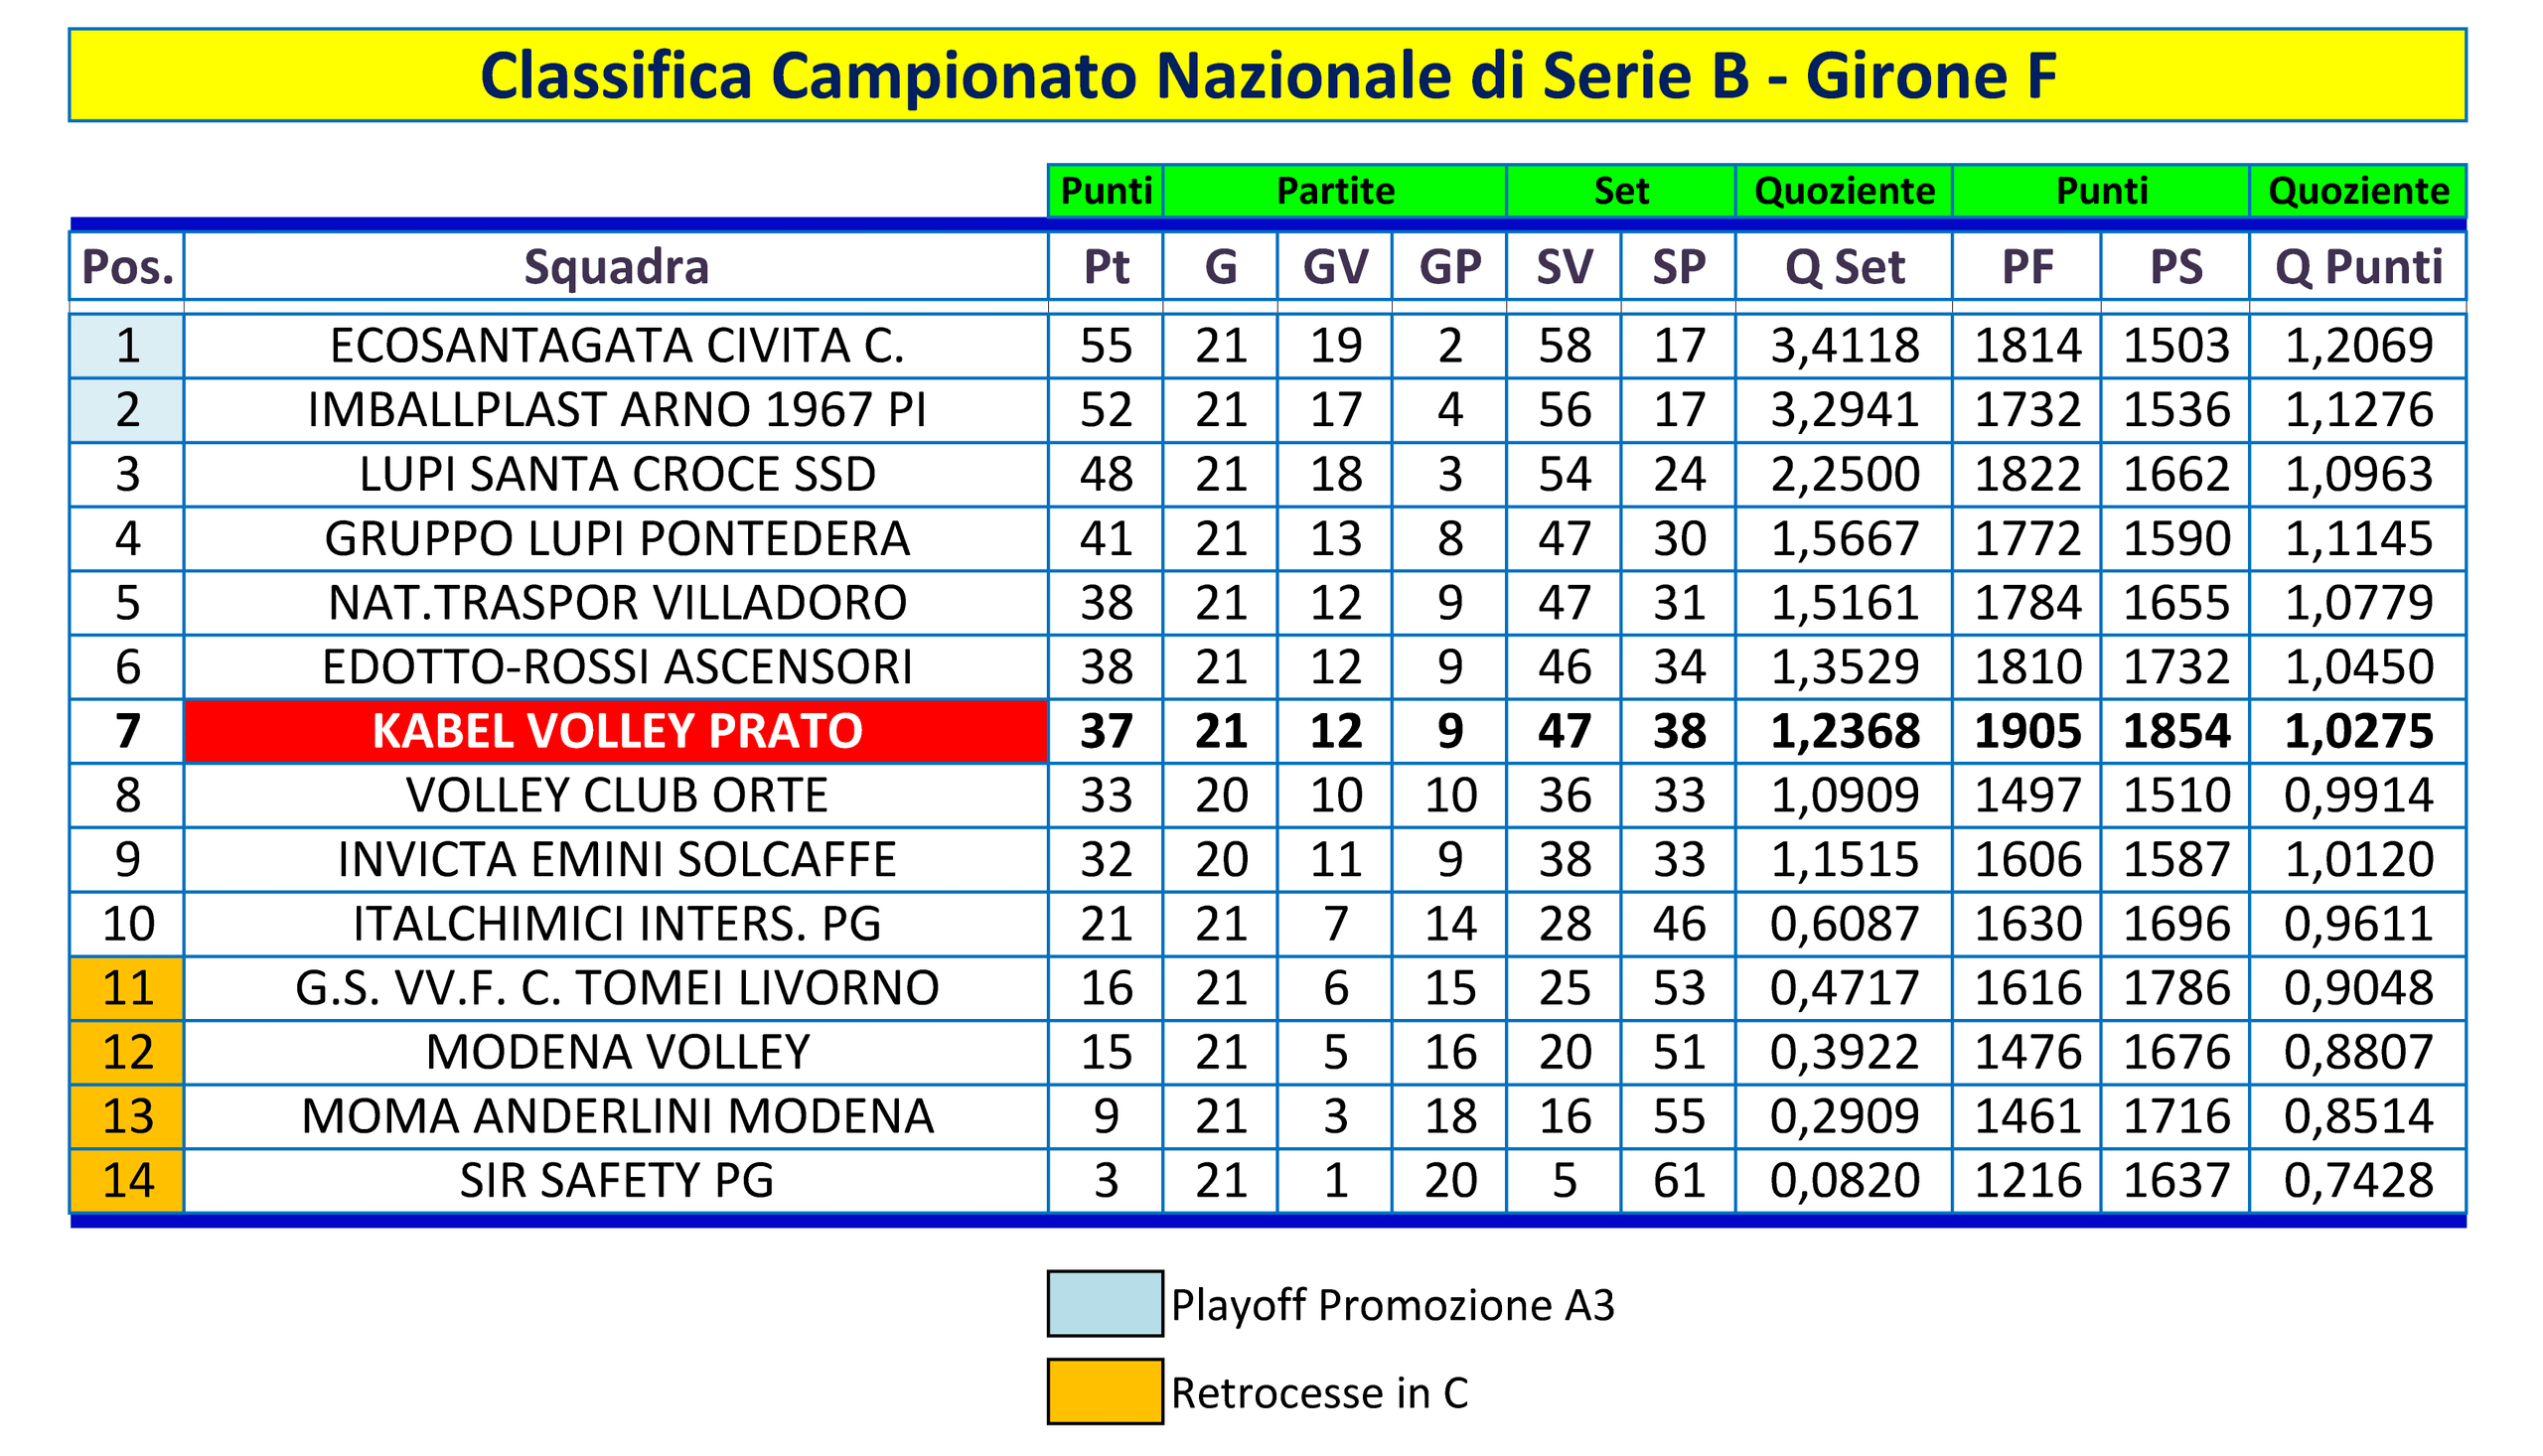Click the Pos. column header
This screenshot has height=1456, width=2543.
pos(127,266)
